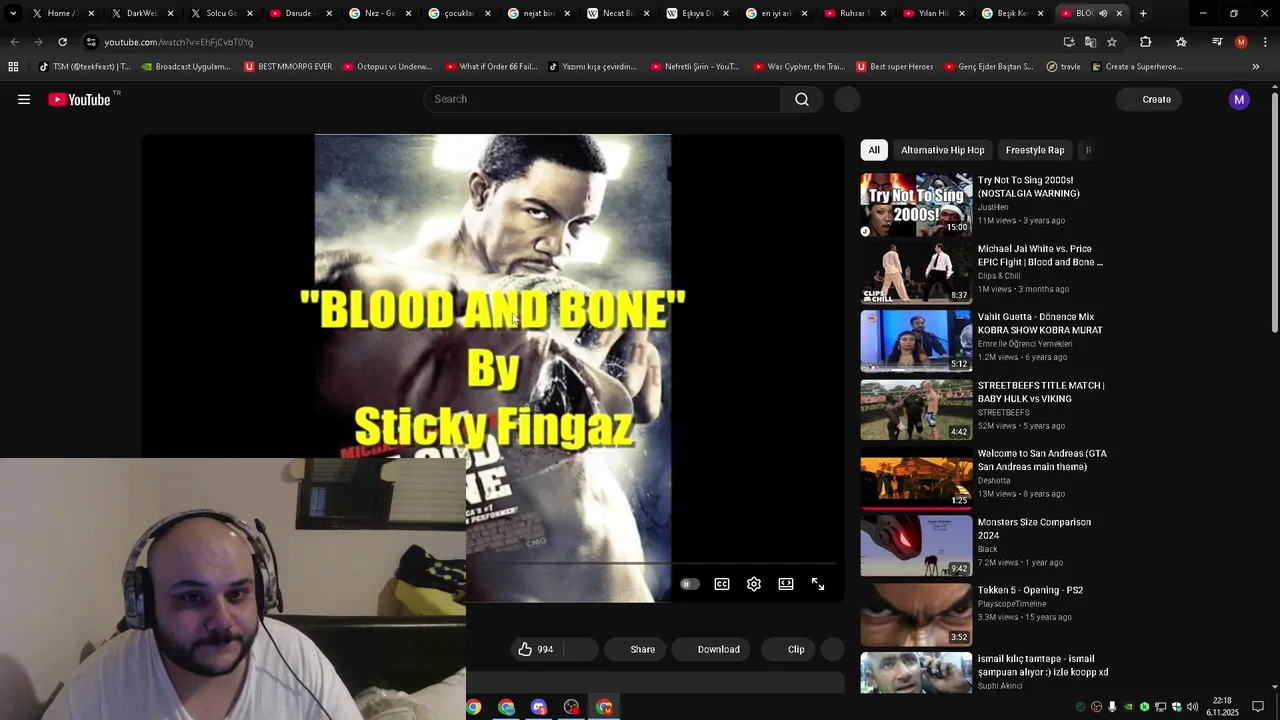1280x720 pixels.
Task: Open the Michael Jai White vs. Price video
Action: click(x=1040, y=255)
